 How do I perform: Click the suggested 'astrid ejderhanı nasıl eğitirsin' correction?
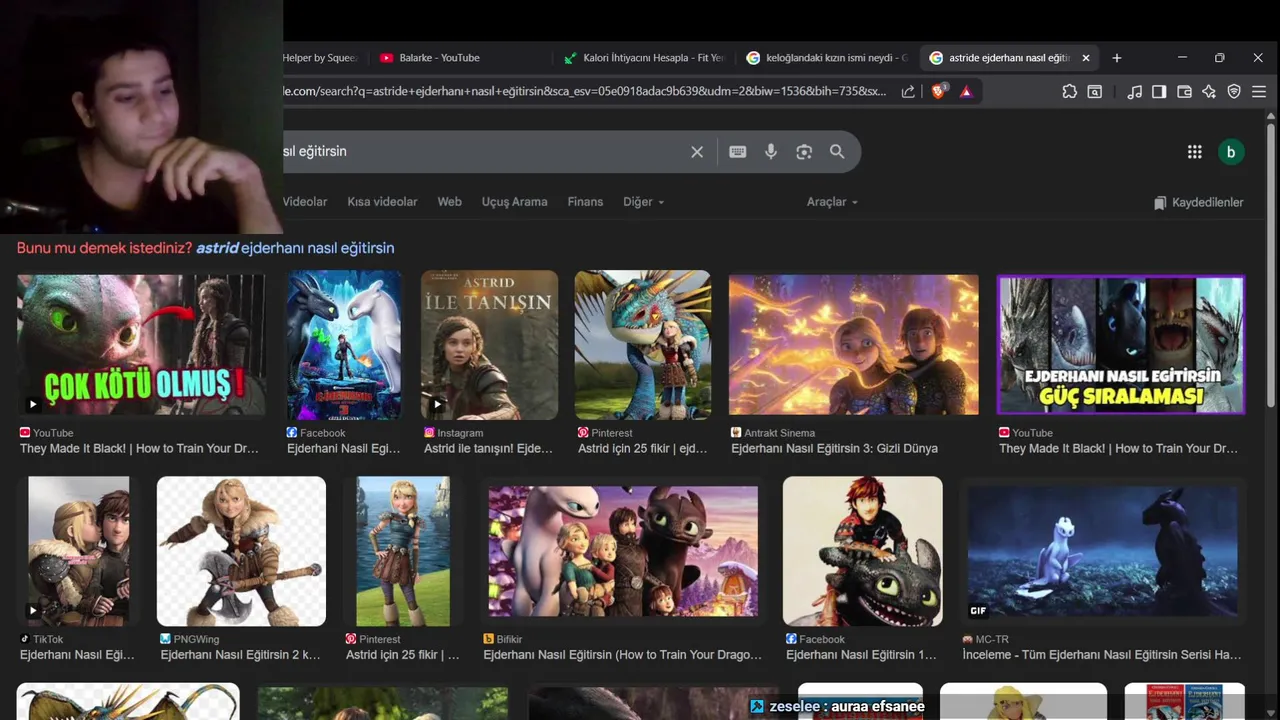click(295, 248)
